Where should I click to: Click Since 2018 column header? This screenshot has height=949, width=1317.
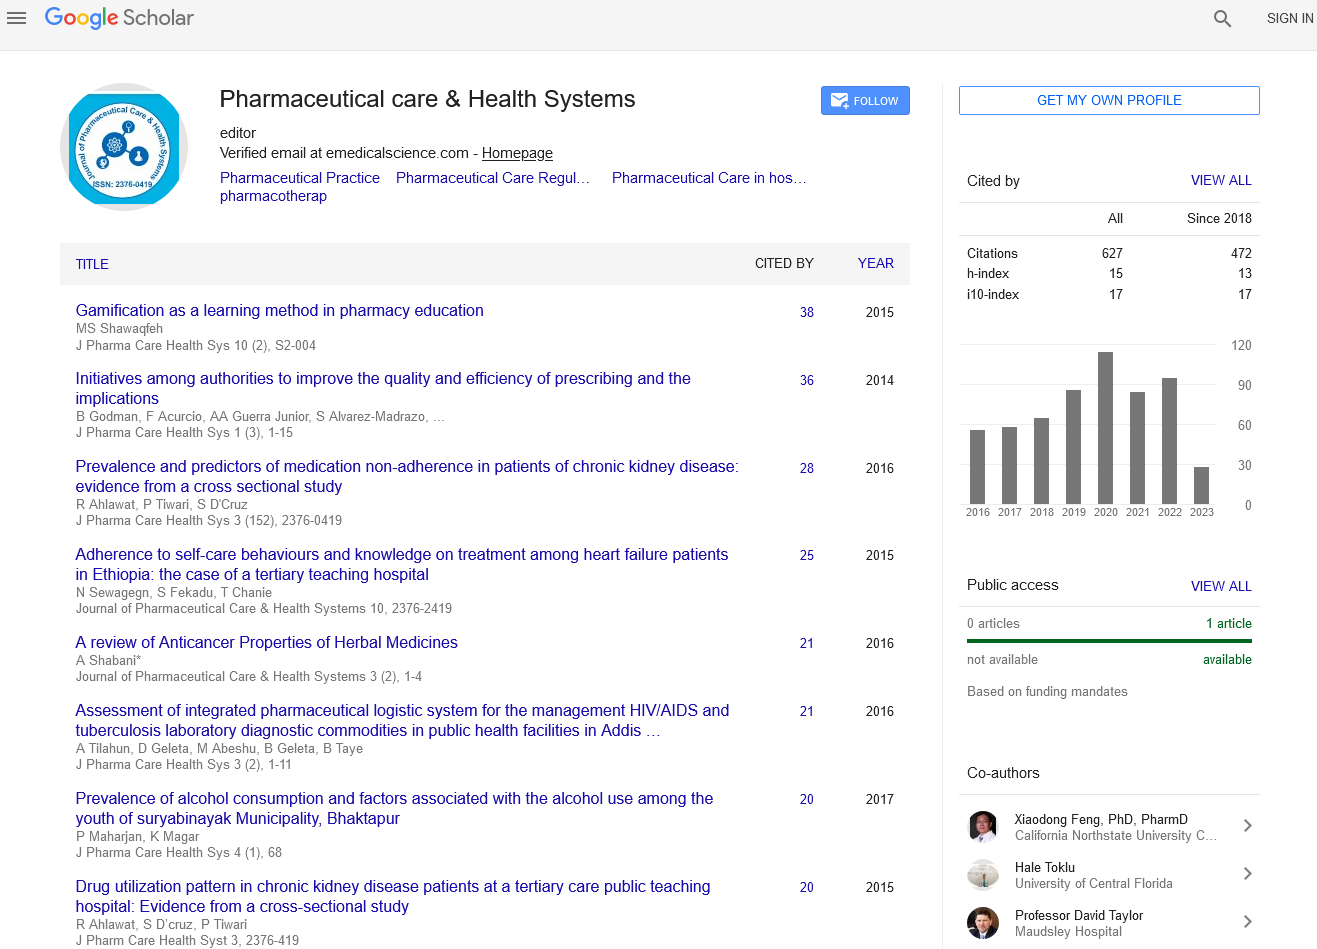[1219, 218]
